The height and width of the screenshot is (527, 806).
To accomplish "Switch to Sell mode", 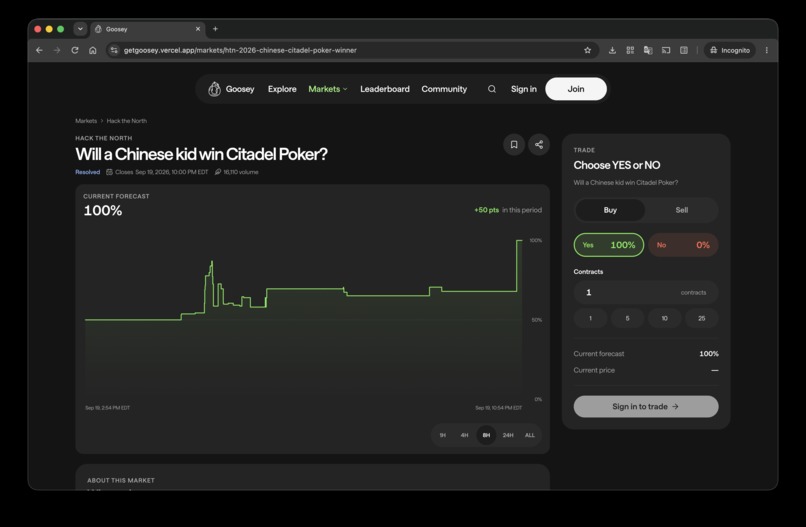I will tap(682, 210).
